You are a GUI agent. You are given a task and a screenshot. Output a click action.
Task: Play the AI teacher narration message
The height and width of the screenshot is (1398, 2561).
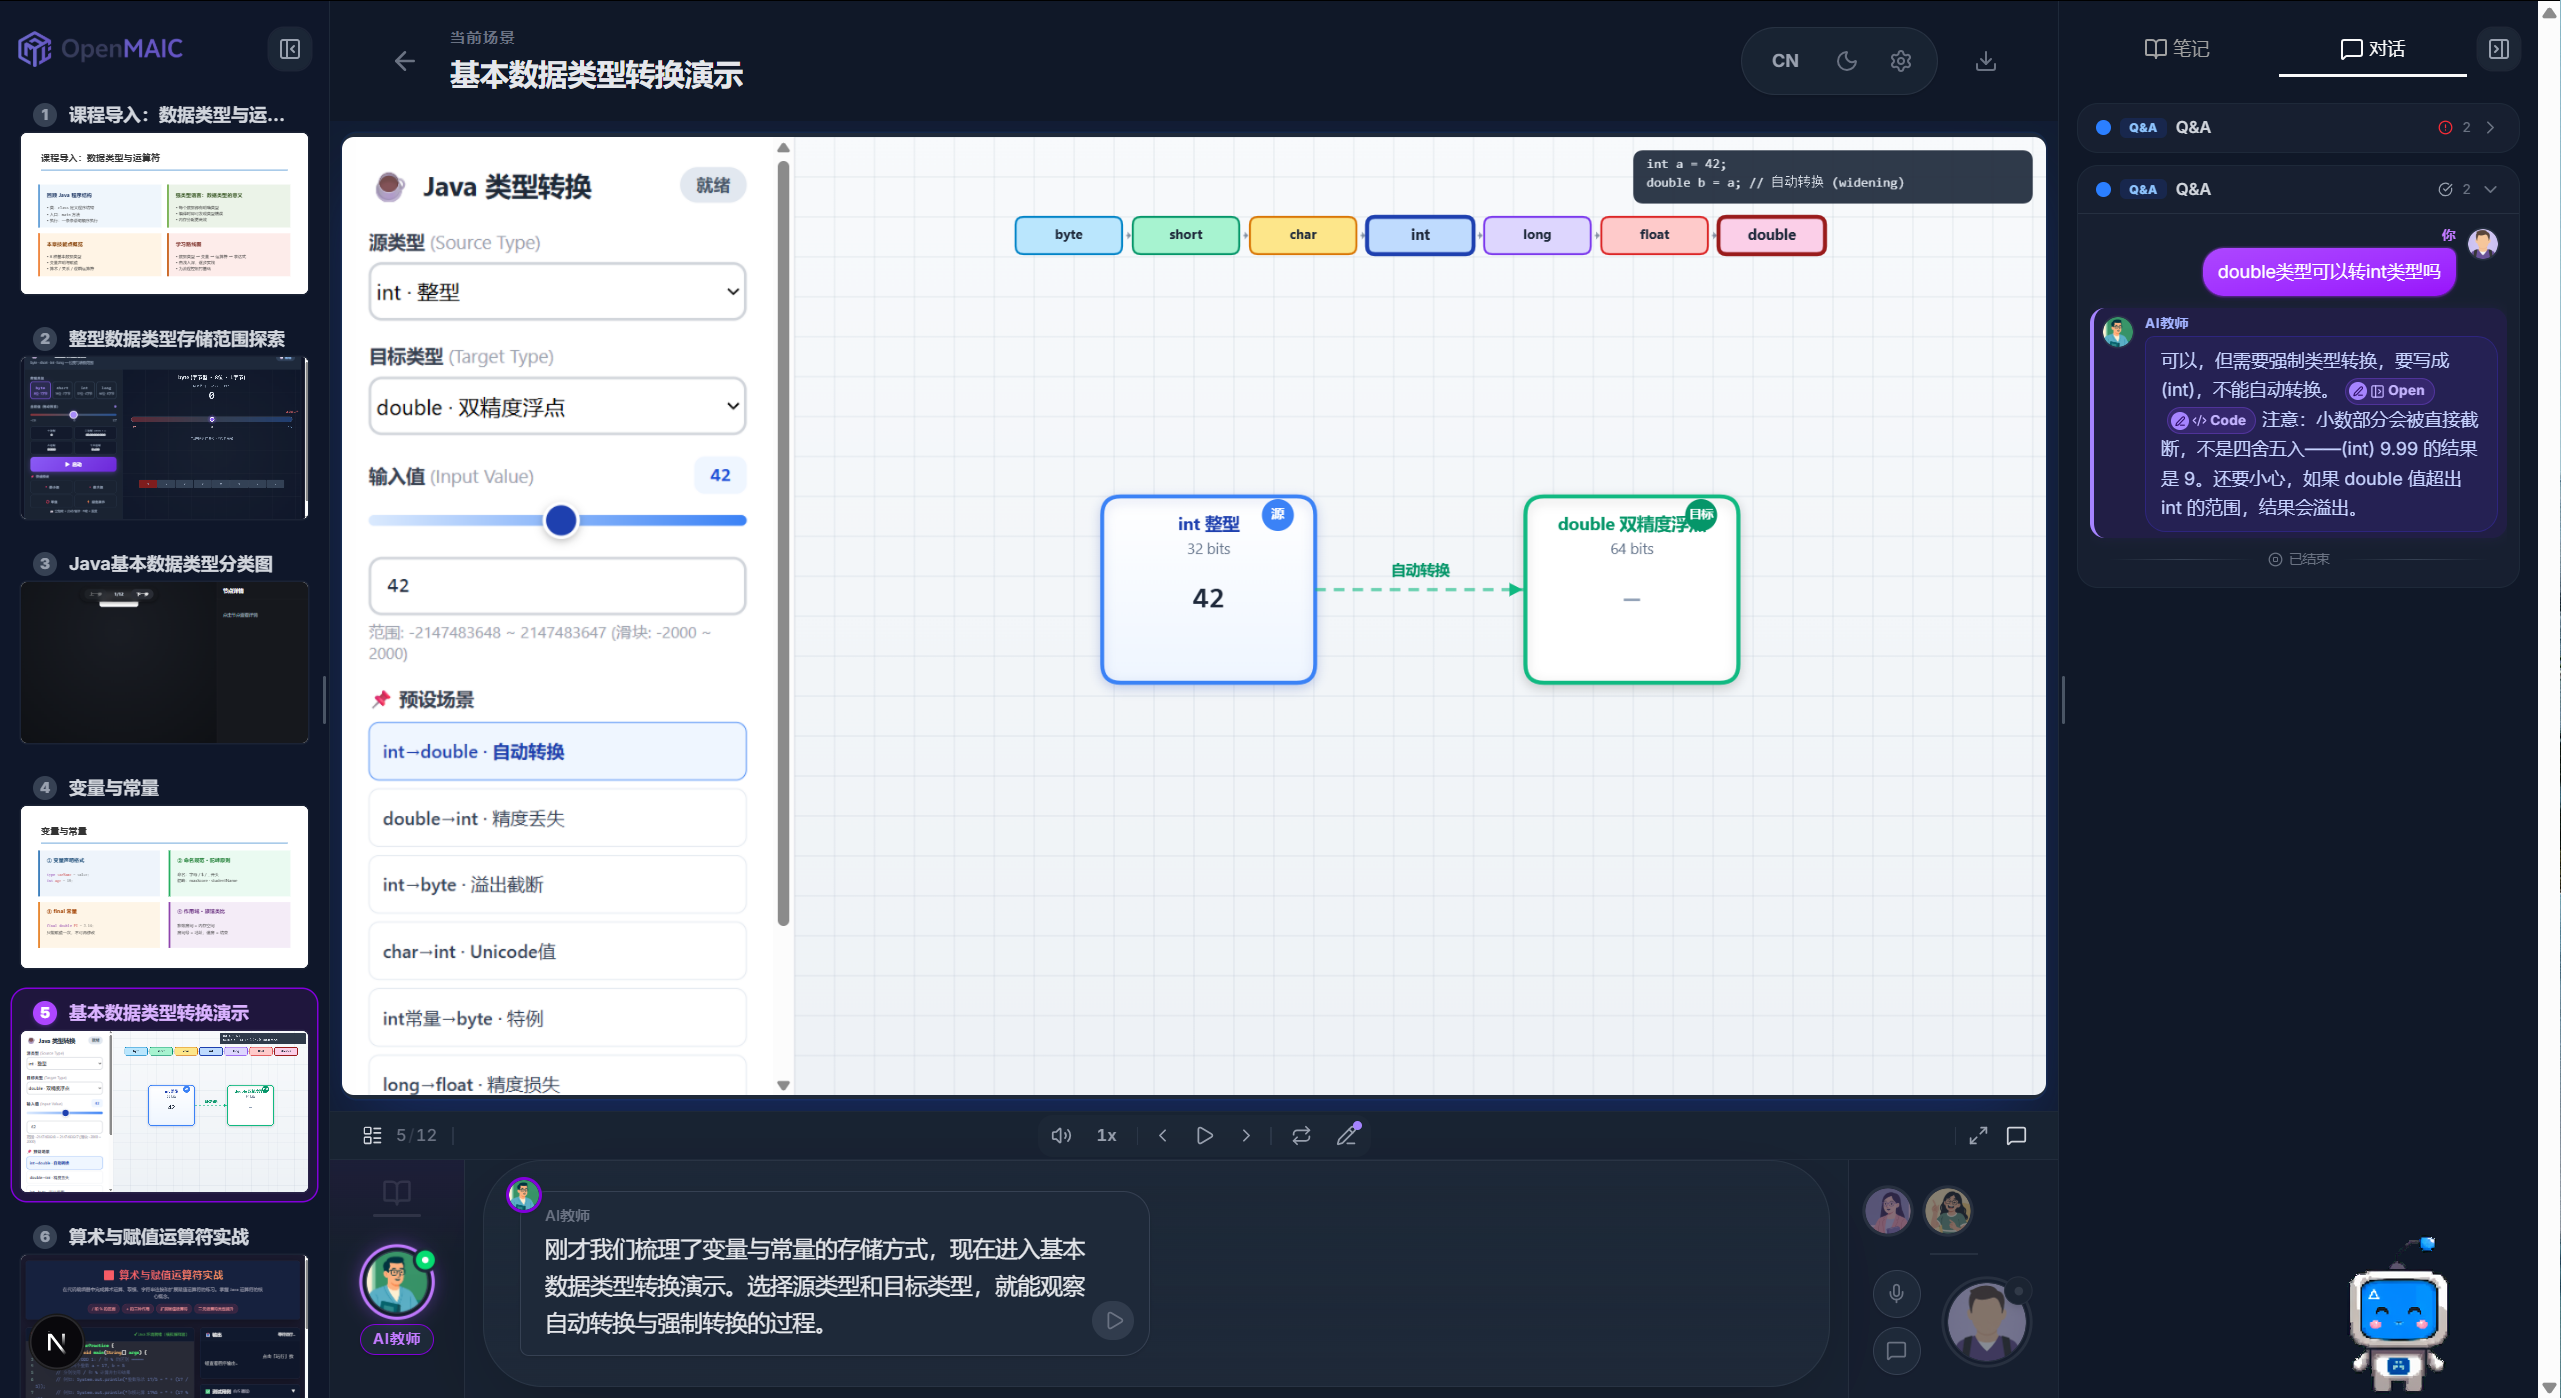1114,1321
